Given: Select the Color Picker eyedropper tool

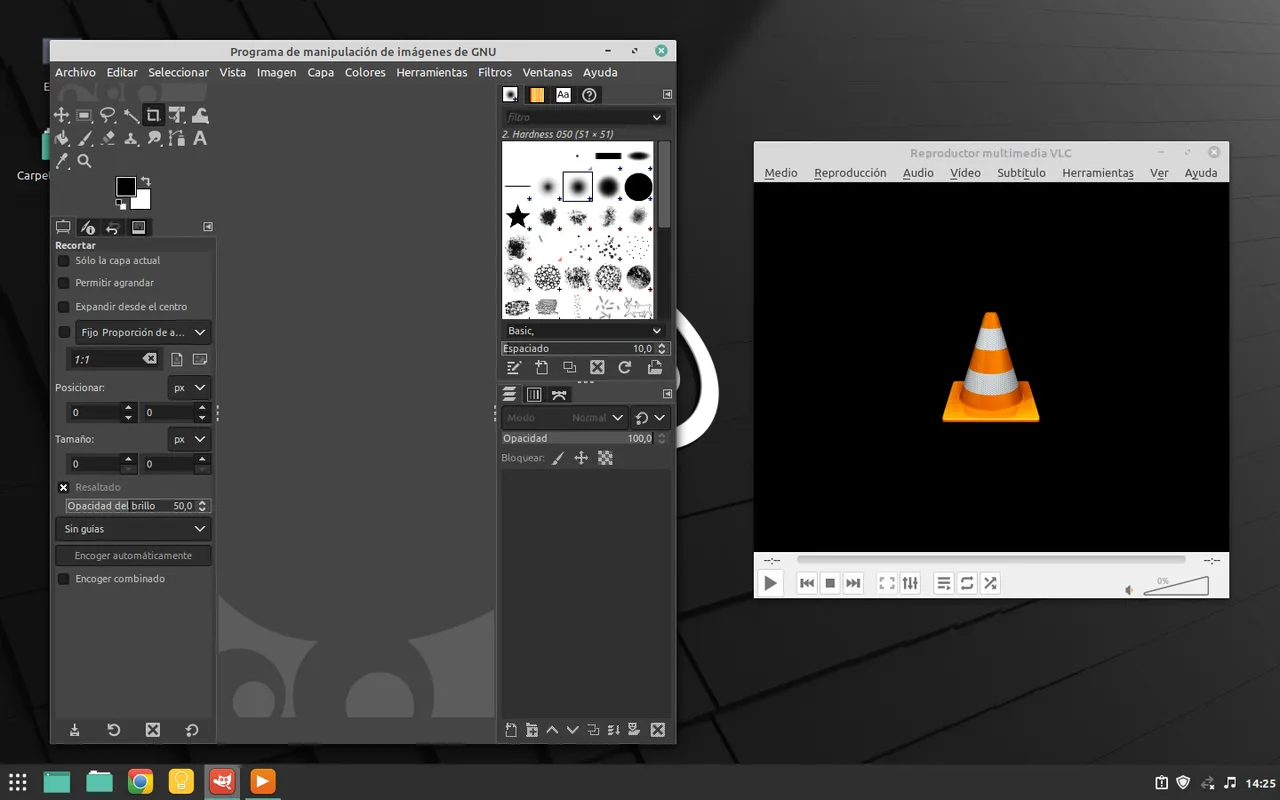Looking at the screenshot, I should click(x=62, y=161).
